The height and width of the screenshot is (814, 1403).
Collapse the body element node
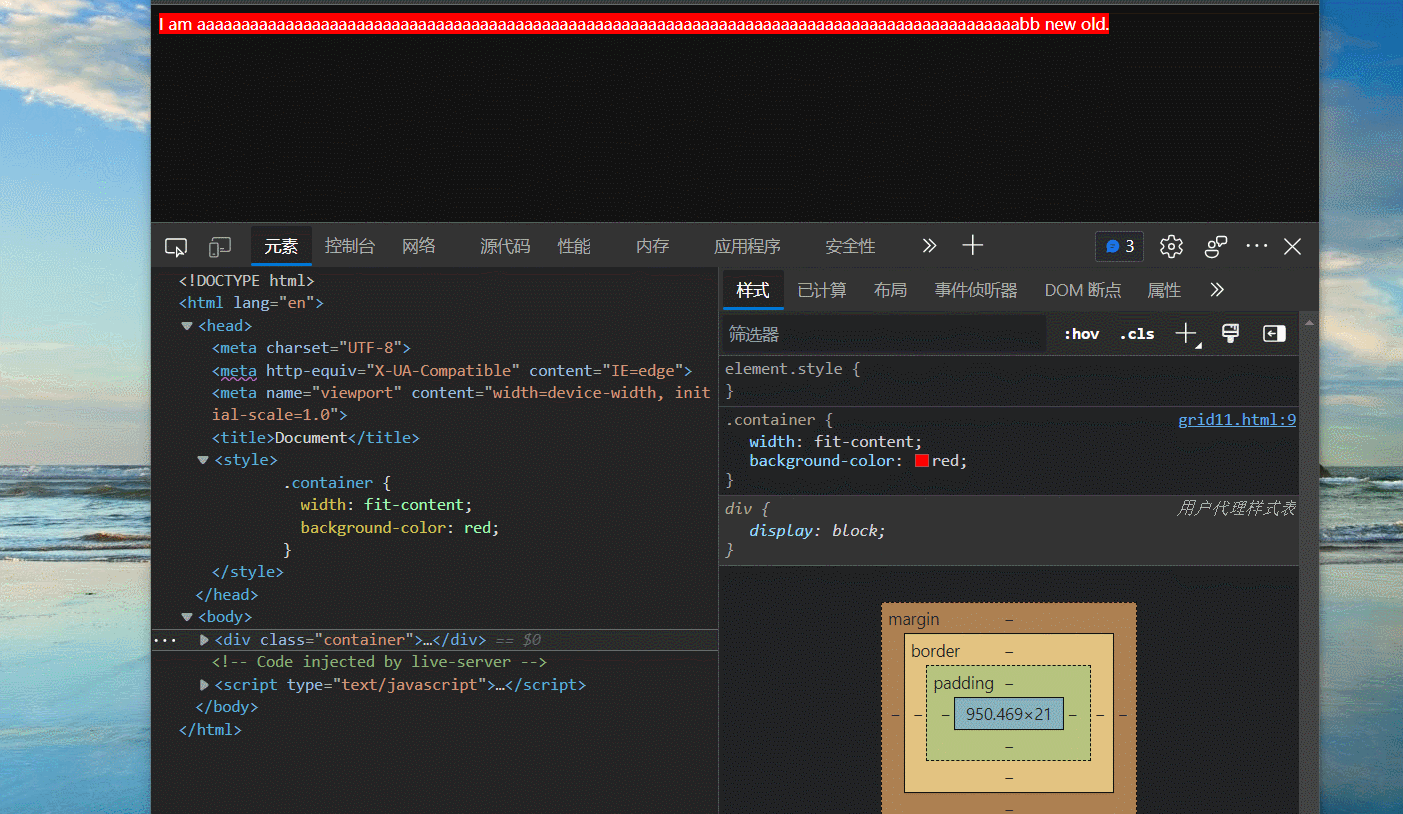187,617
